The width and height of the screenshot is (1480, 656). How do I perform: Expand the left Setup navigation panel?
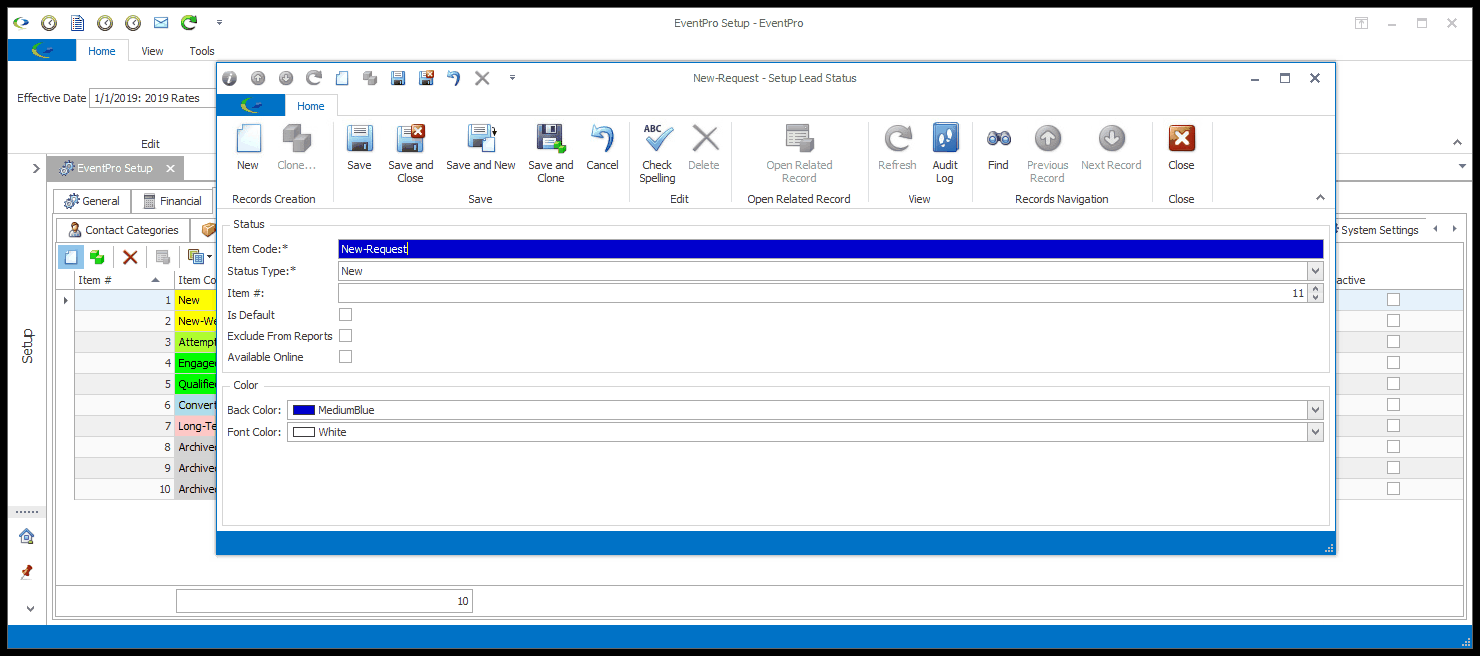click(36, 168)
